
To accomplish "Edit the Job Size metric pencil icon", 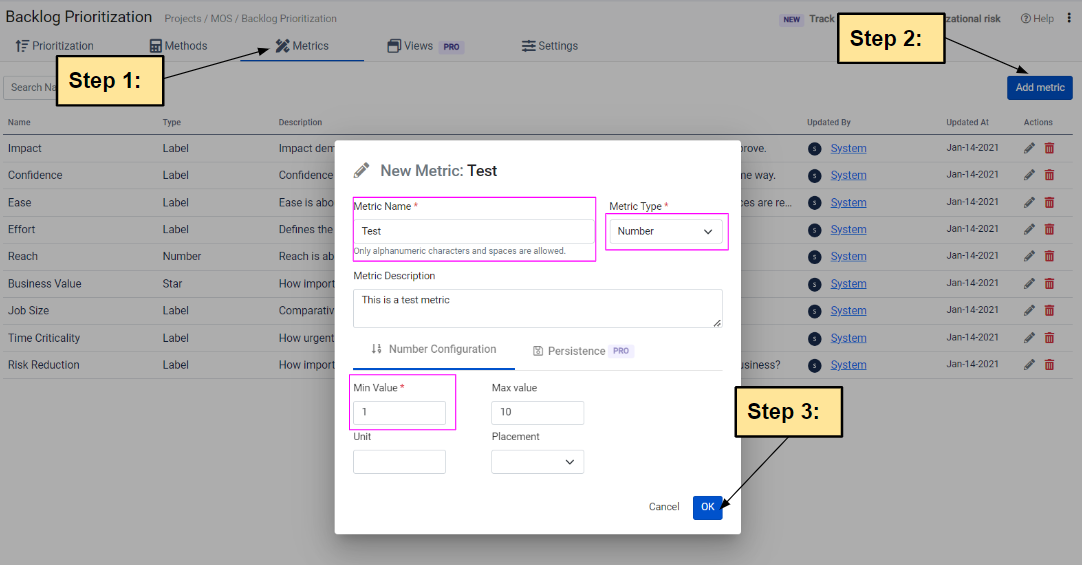I will point(1030,311).
